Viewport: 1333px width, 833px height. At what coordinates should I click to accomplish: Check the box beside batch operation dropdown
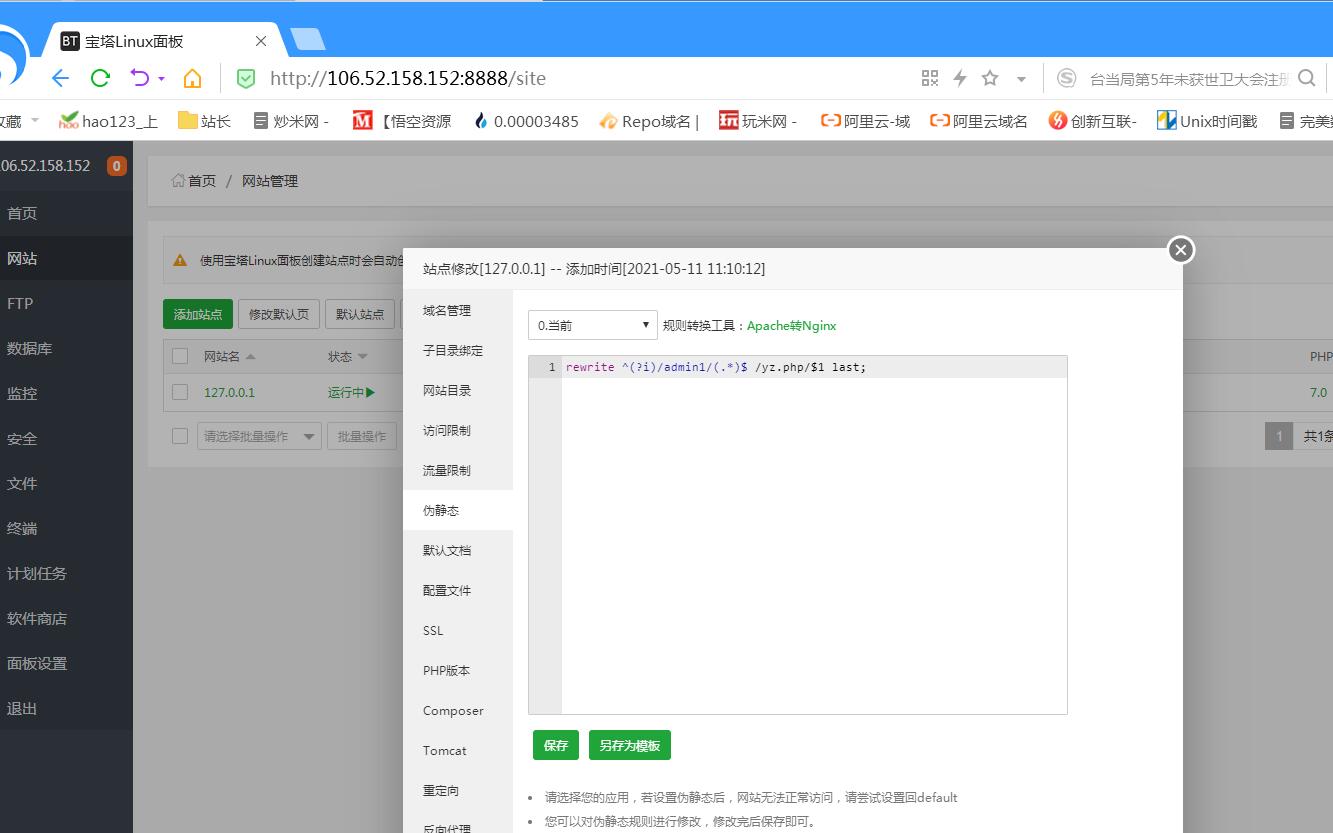point(180,436)
